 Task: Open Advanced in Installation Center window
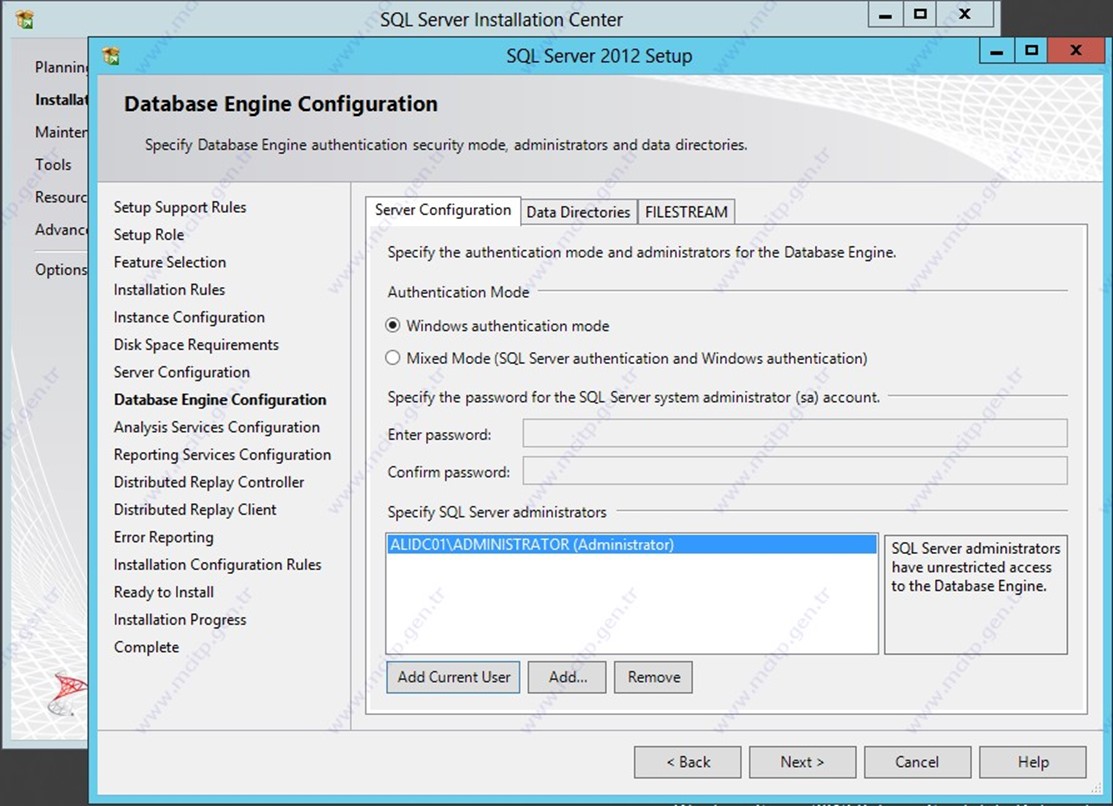coord(61,230)
